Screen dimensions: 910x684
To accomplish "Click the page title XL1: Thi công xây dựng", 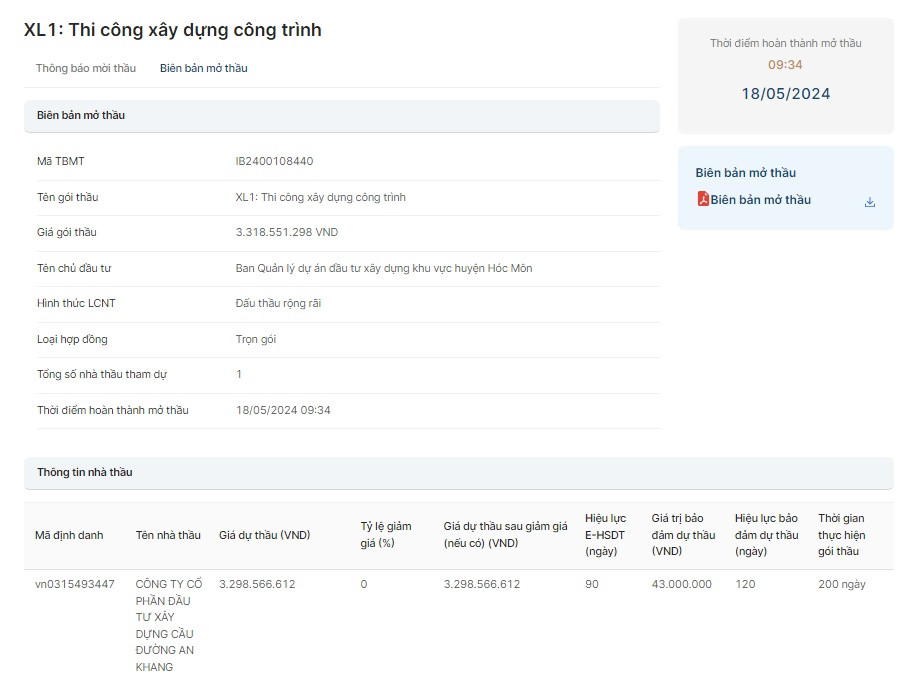I will point(173,30).
